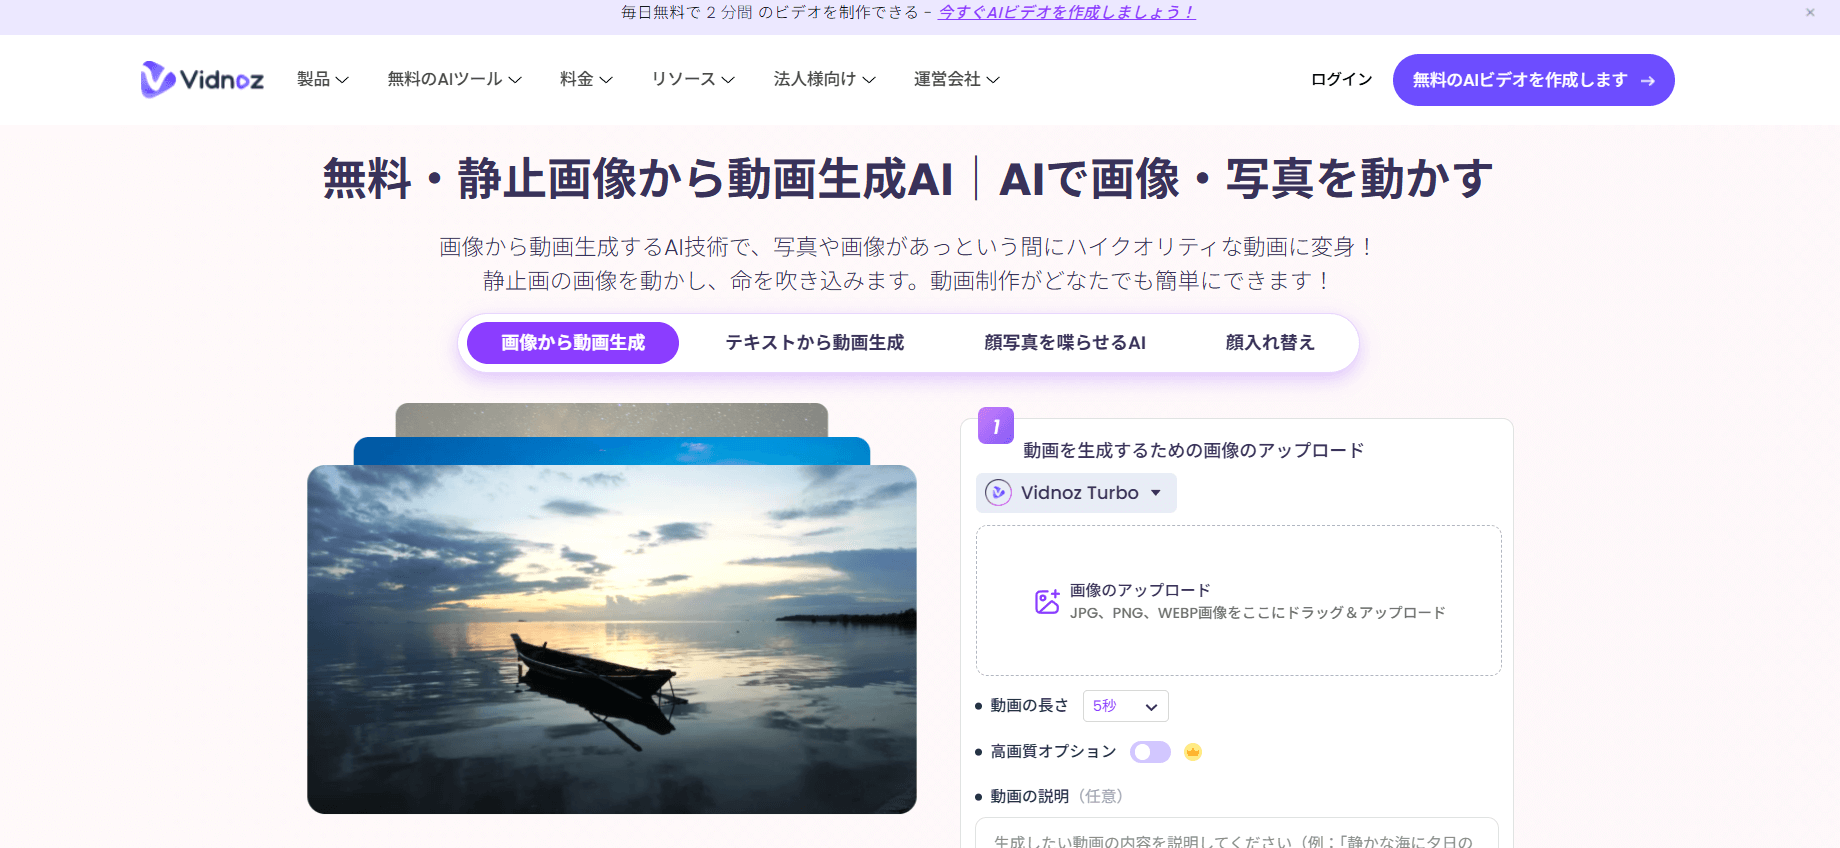
Task: Click the boat at sunset preview image
Action: point(612,639)
